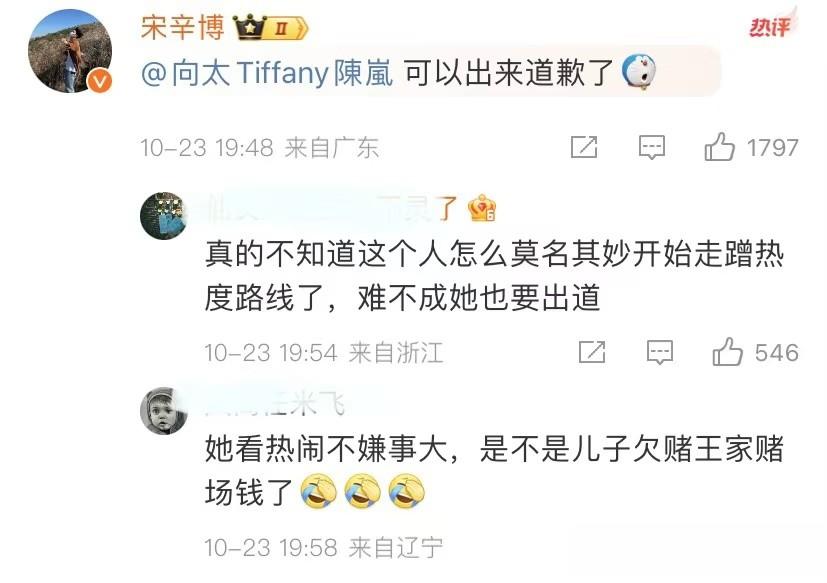
Task: Click the blurred username ending in 米飞
Action: tap(274, 405)
